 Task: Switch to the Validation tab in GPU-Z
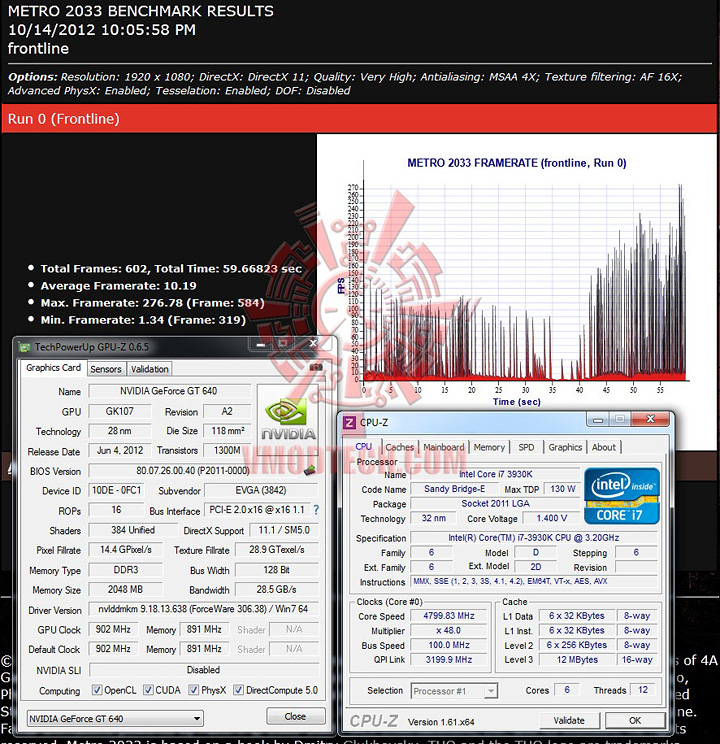tap(150, 369)
